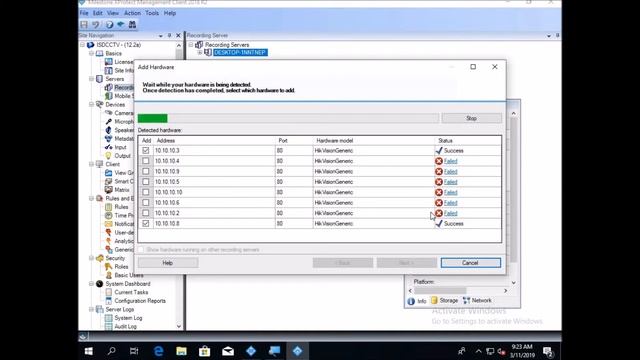
Task: Open the Tools menu
Action: click(152, 13)
